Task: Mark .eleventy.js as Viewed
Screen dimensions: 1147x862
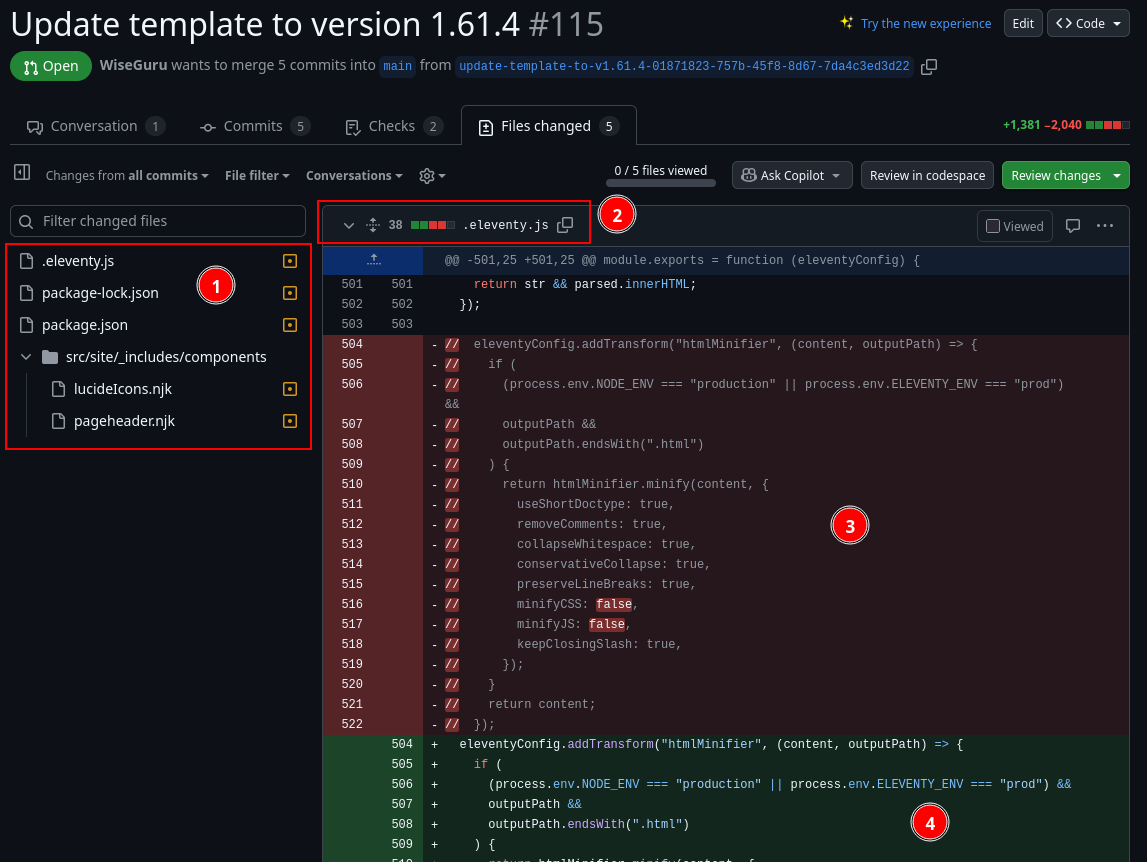Action: pyautogui.click(x=1014, y=226)
